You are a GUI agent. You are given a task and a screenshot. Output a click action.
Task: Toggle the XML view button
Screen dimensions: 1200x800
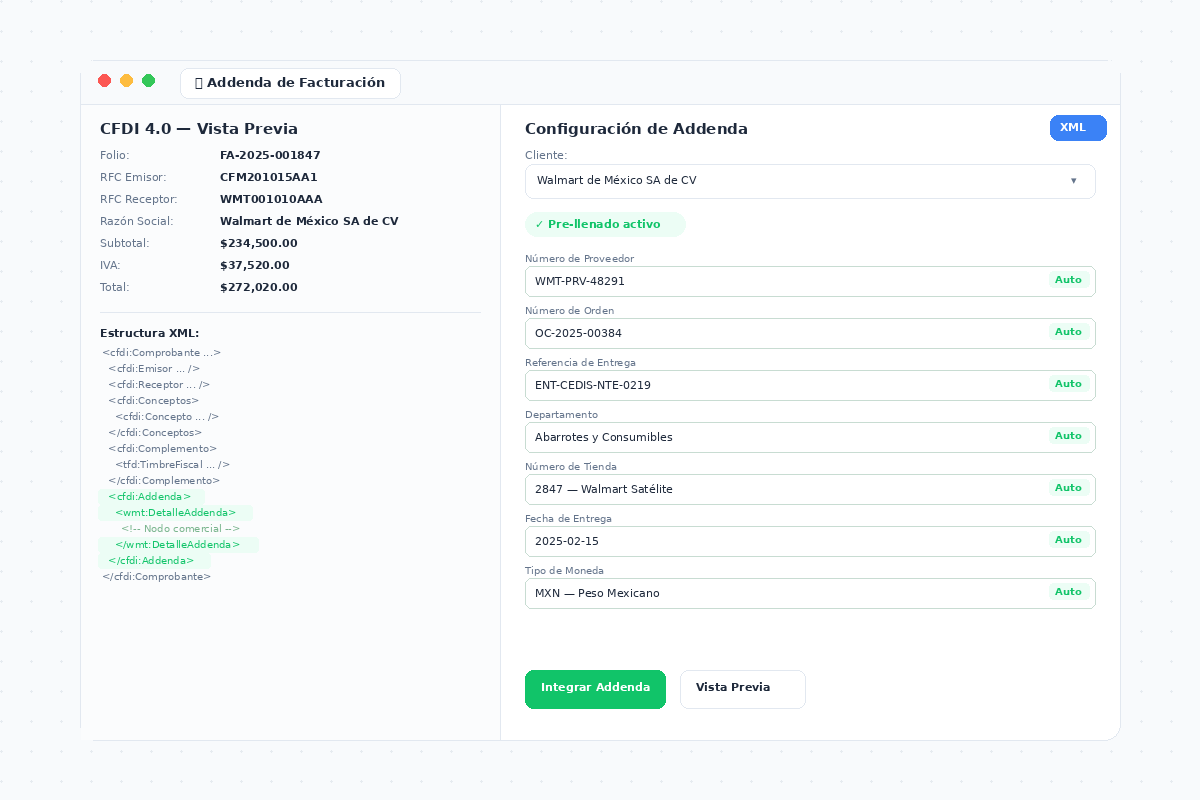click(1078, 128)
